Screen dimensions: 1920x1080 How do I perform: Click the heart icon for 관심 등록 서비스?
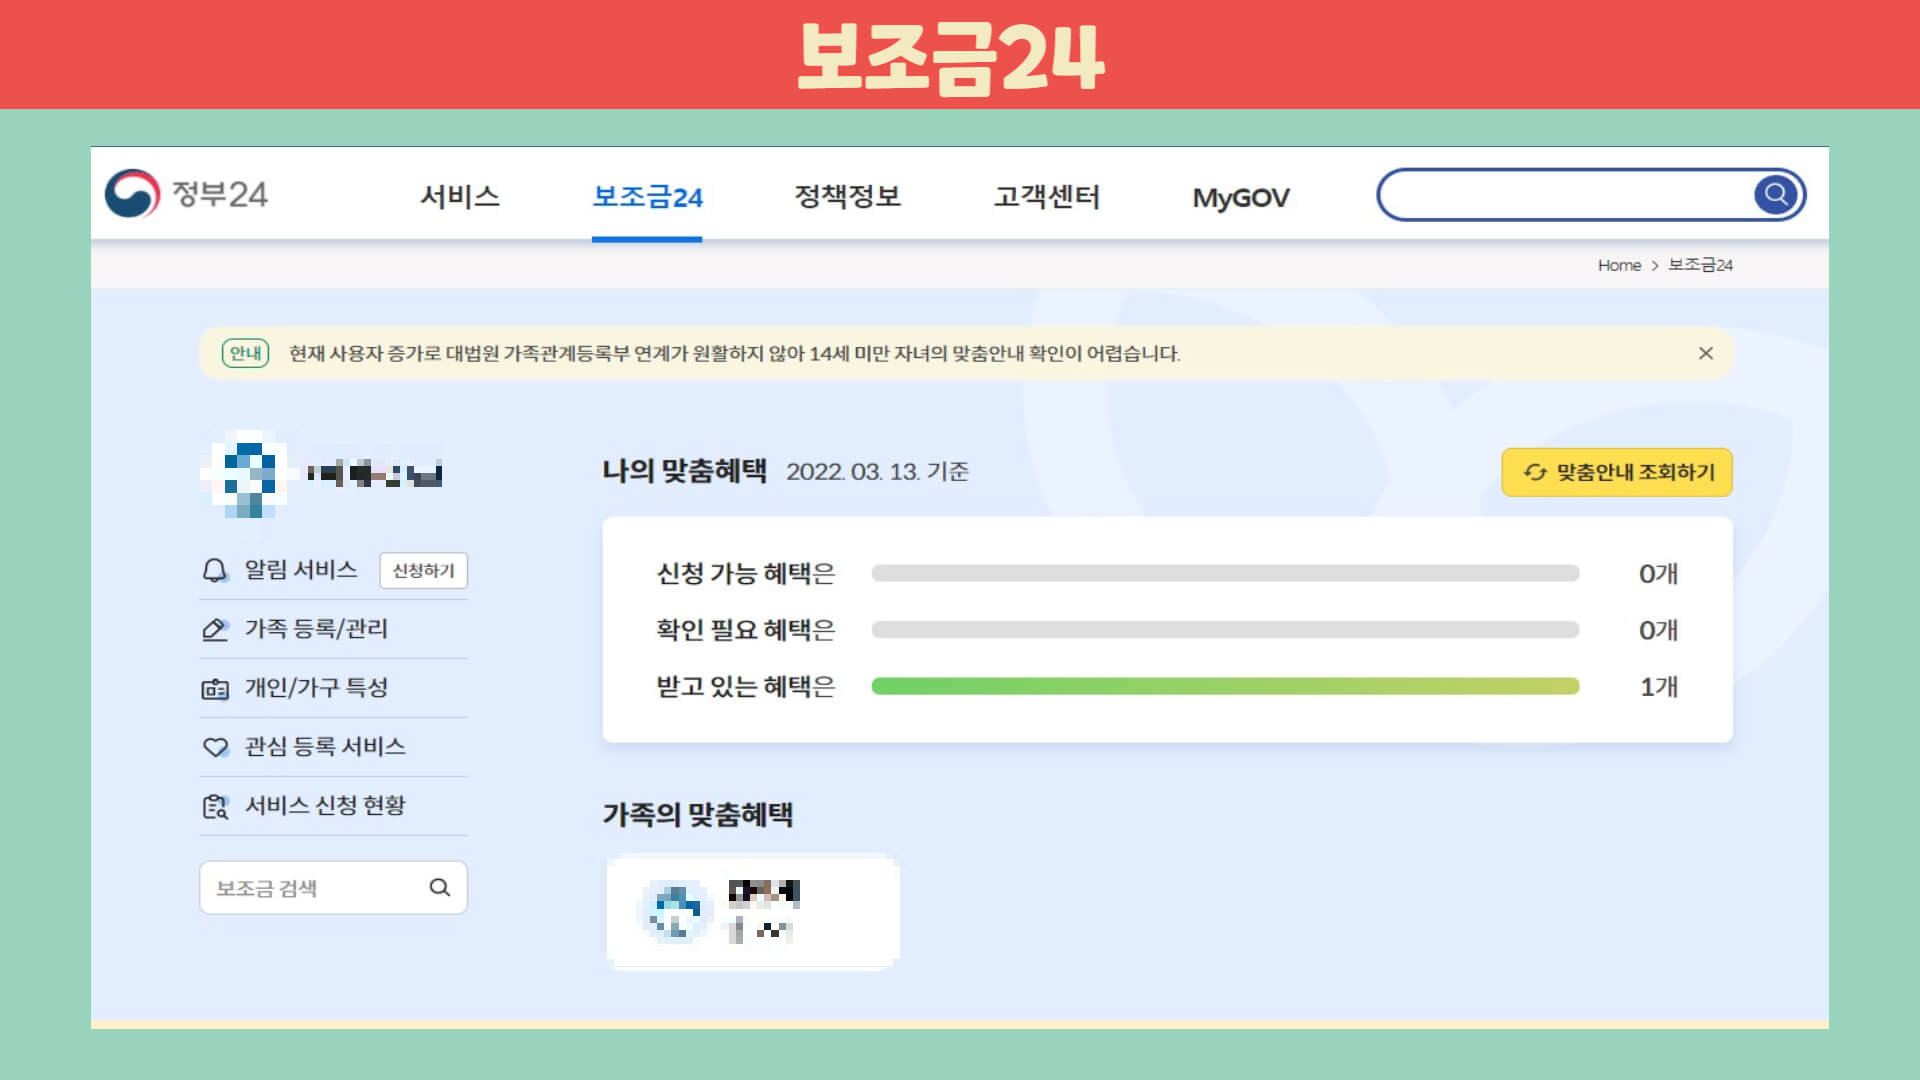coord(215,747)
